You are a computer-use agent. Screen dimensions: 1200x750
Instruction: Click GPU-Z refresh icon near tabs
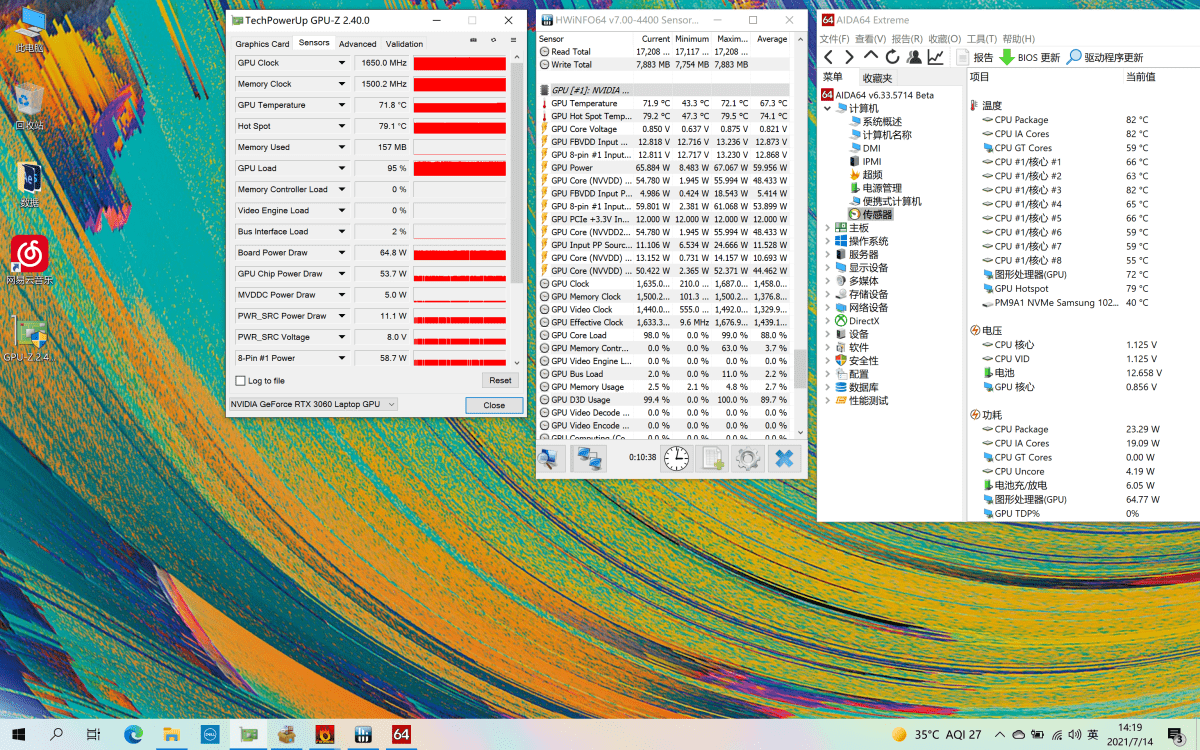493,40
